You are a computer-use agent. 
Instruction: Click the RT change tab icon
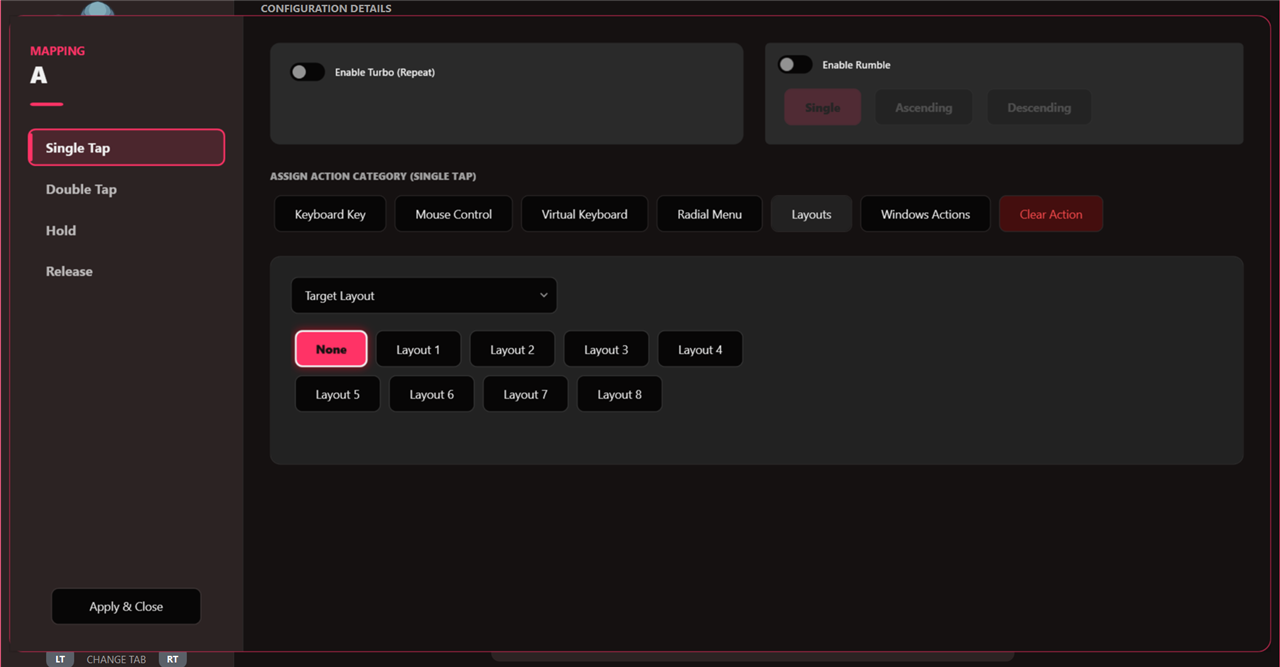pyautogui.click(x=173, y=659)
